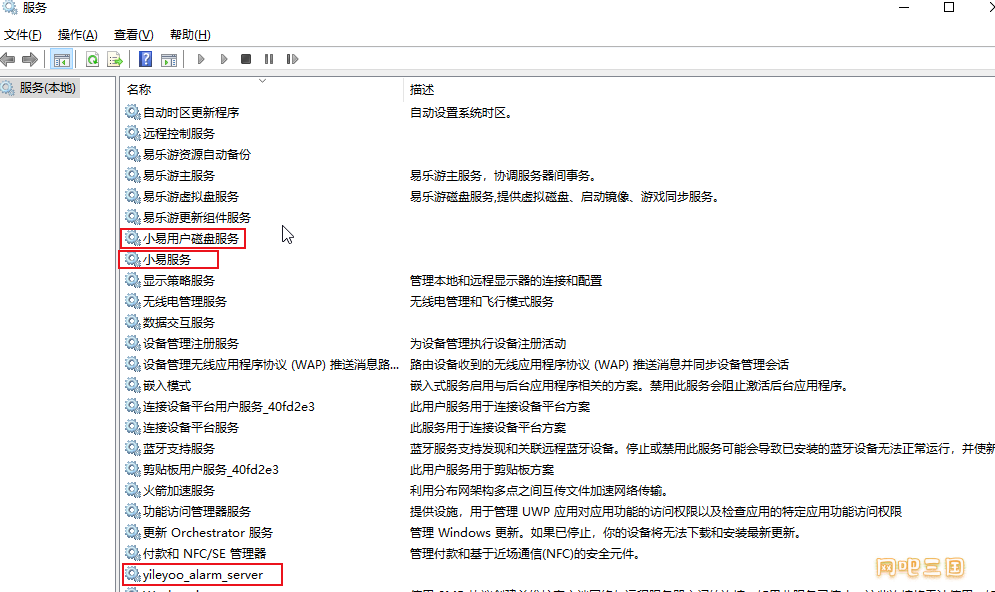This screenshot has width=995, height=592.
Task: Open the Help toolbar icon
Action: (145, 59)
